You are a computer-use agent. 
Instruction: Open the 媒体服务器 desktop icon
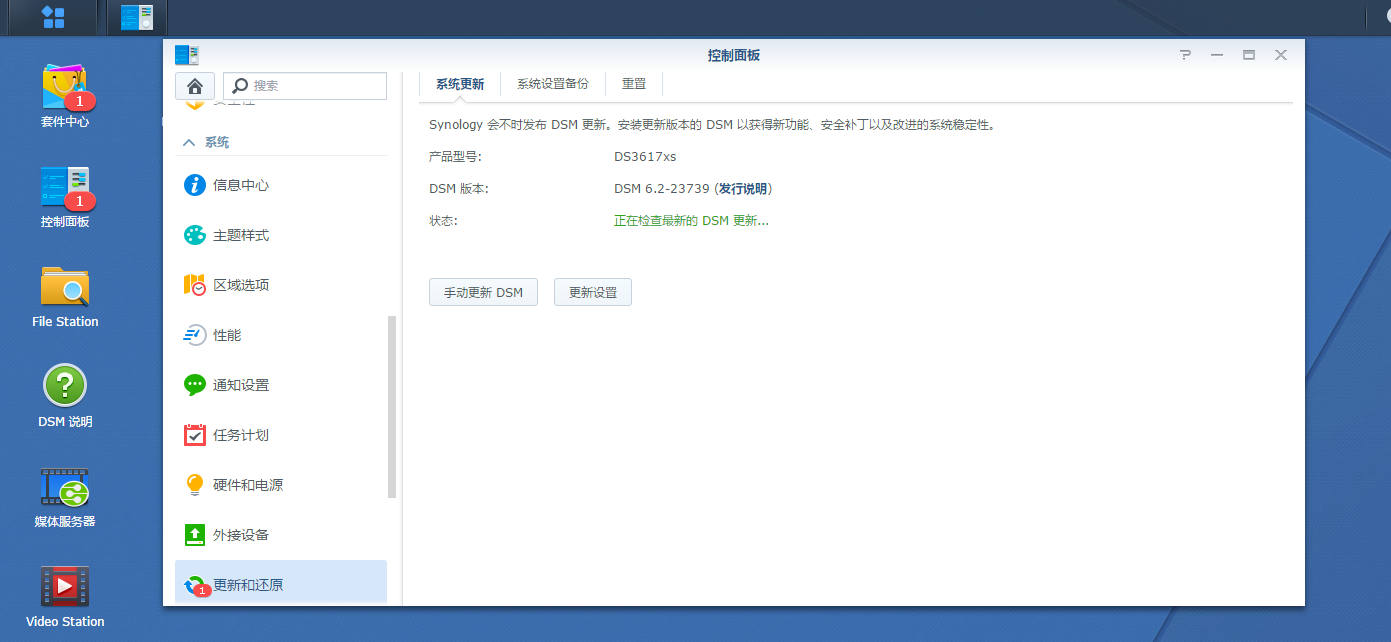65,497
